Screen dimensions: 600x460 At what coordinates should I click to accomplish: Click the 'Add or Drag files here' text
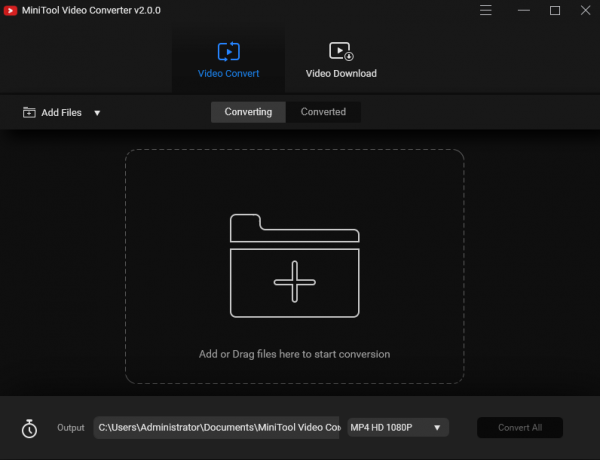[x=294, y=354]
